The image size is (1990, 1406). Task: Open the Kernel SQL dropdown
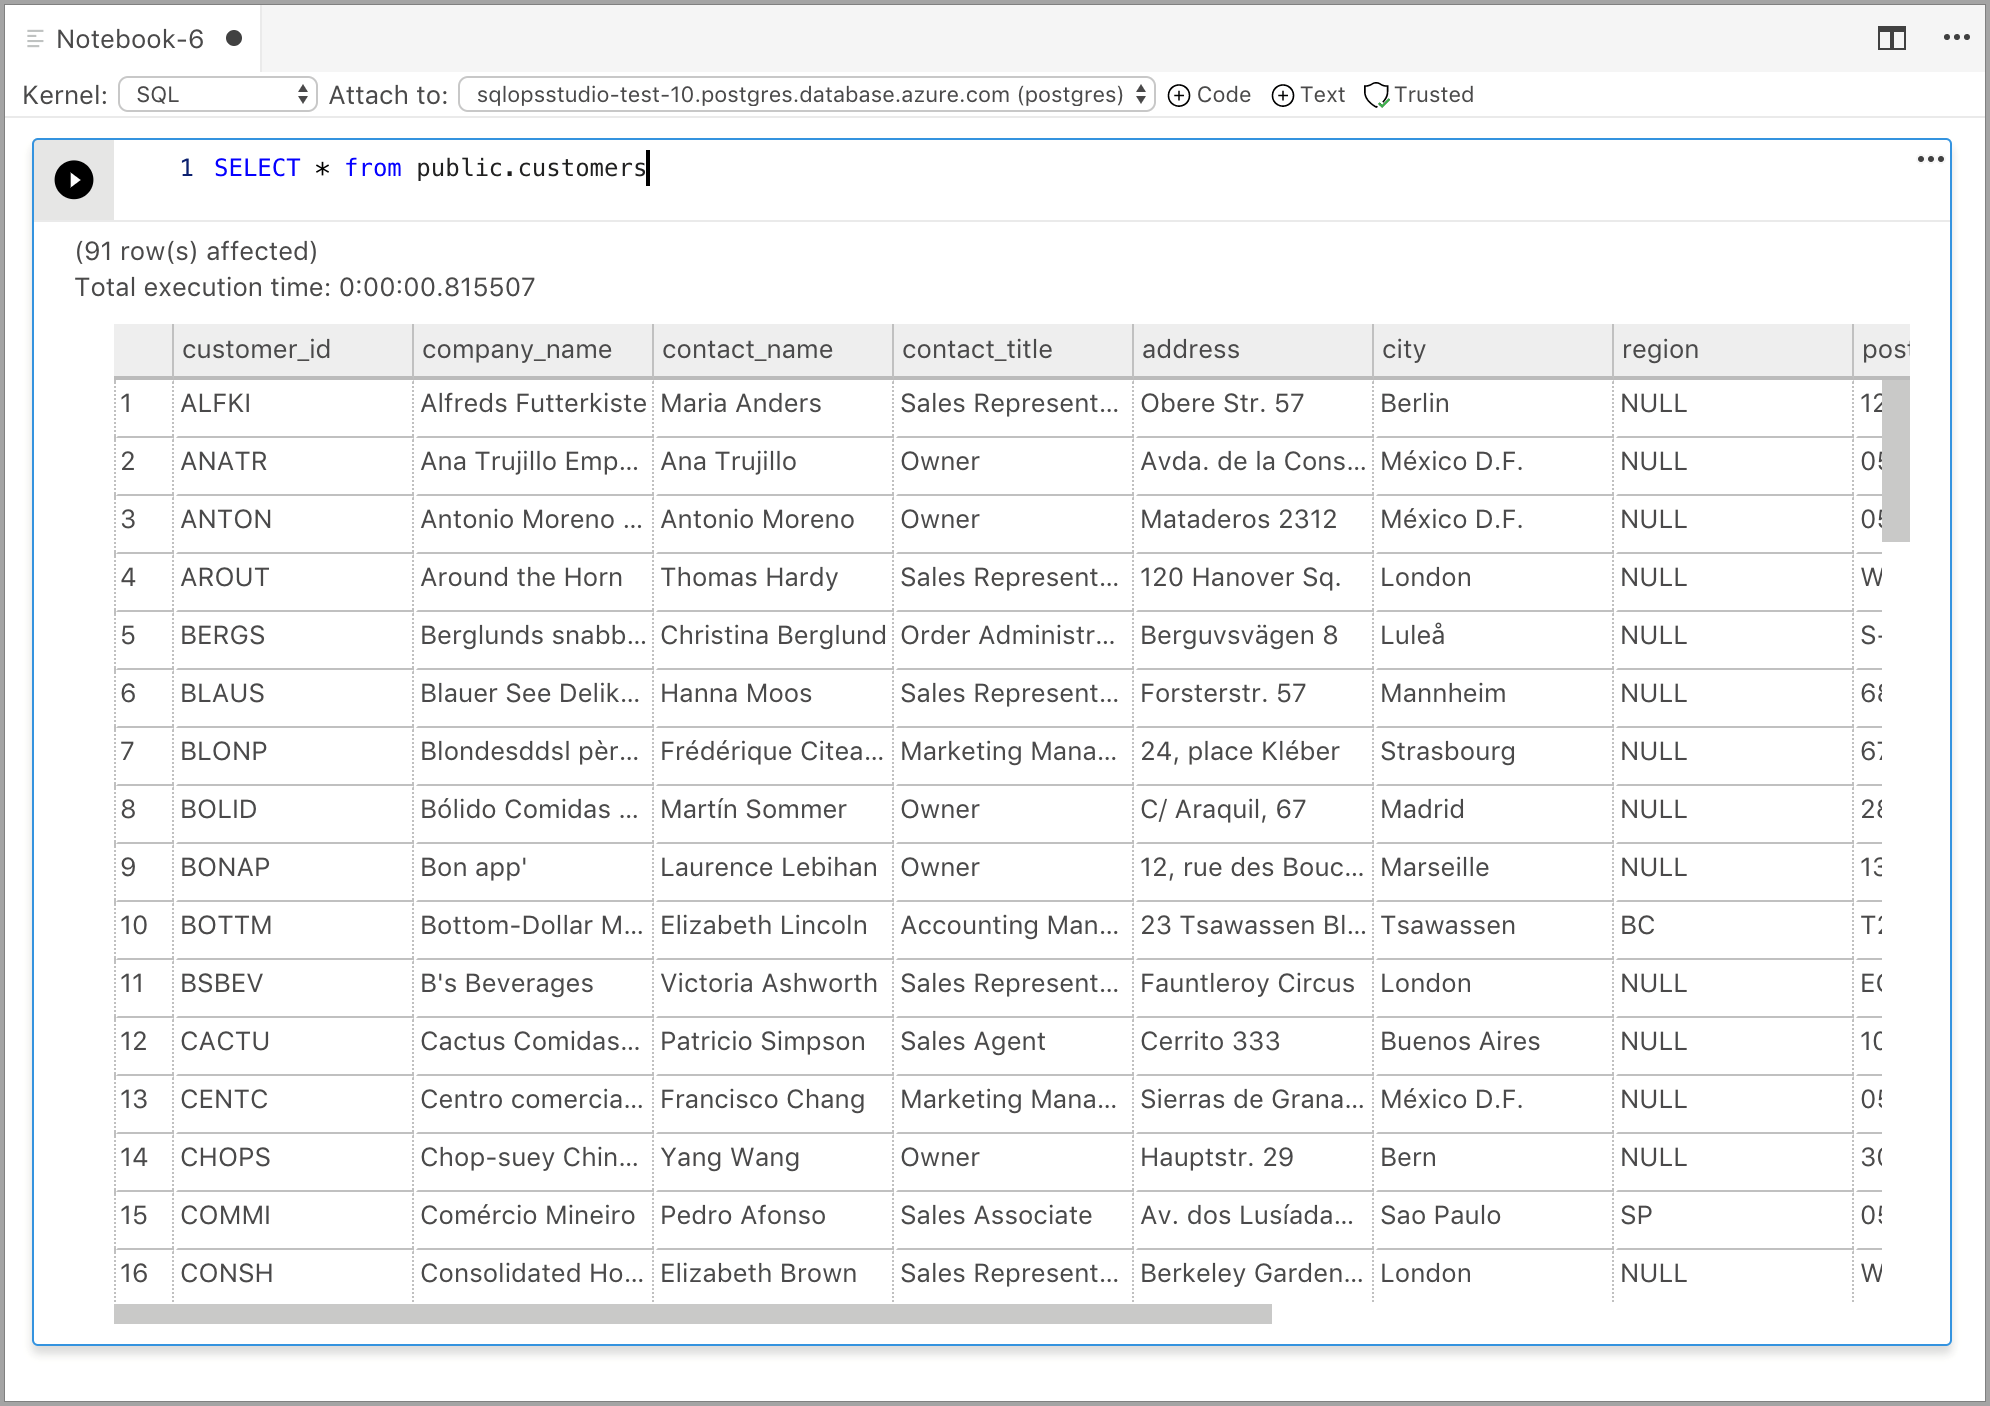tap(218, 95)
